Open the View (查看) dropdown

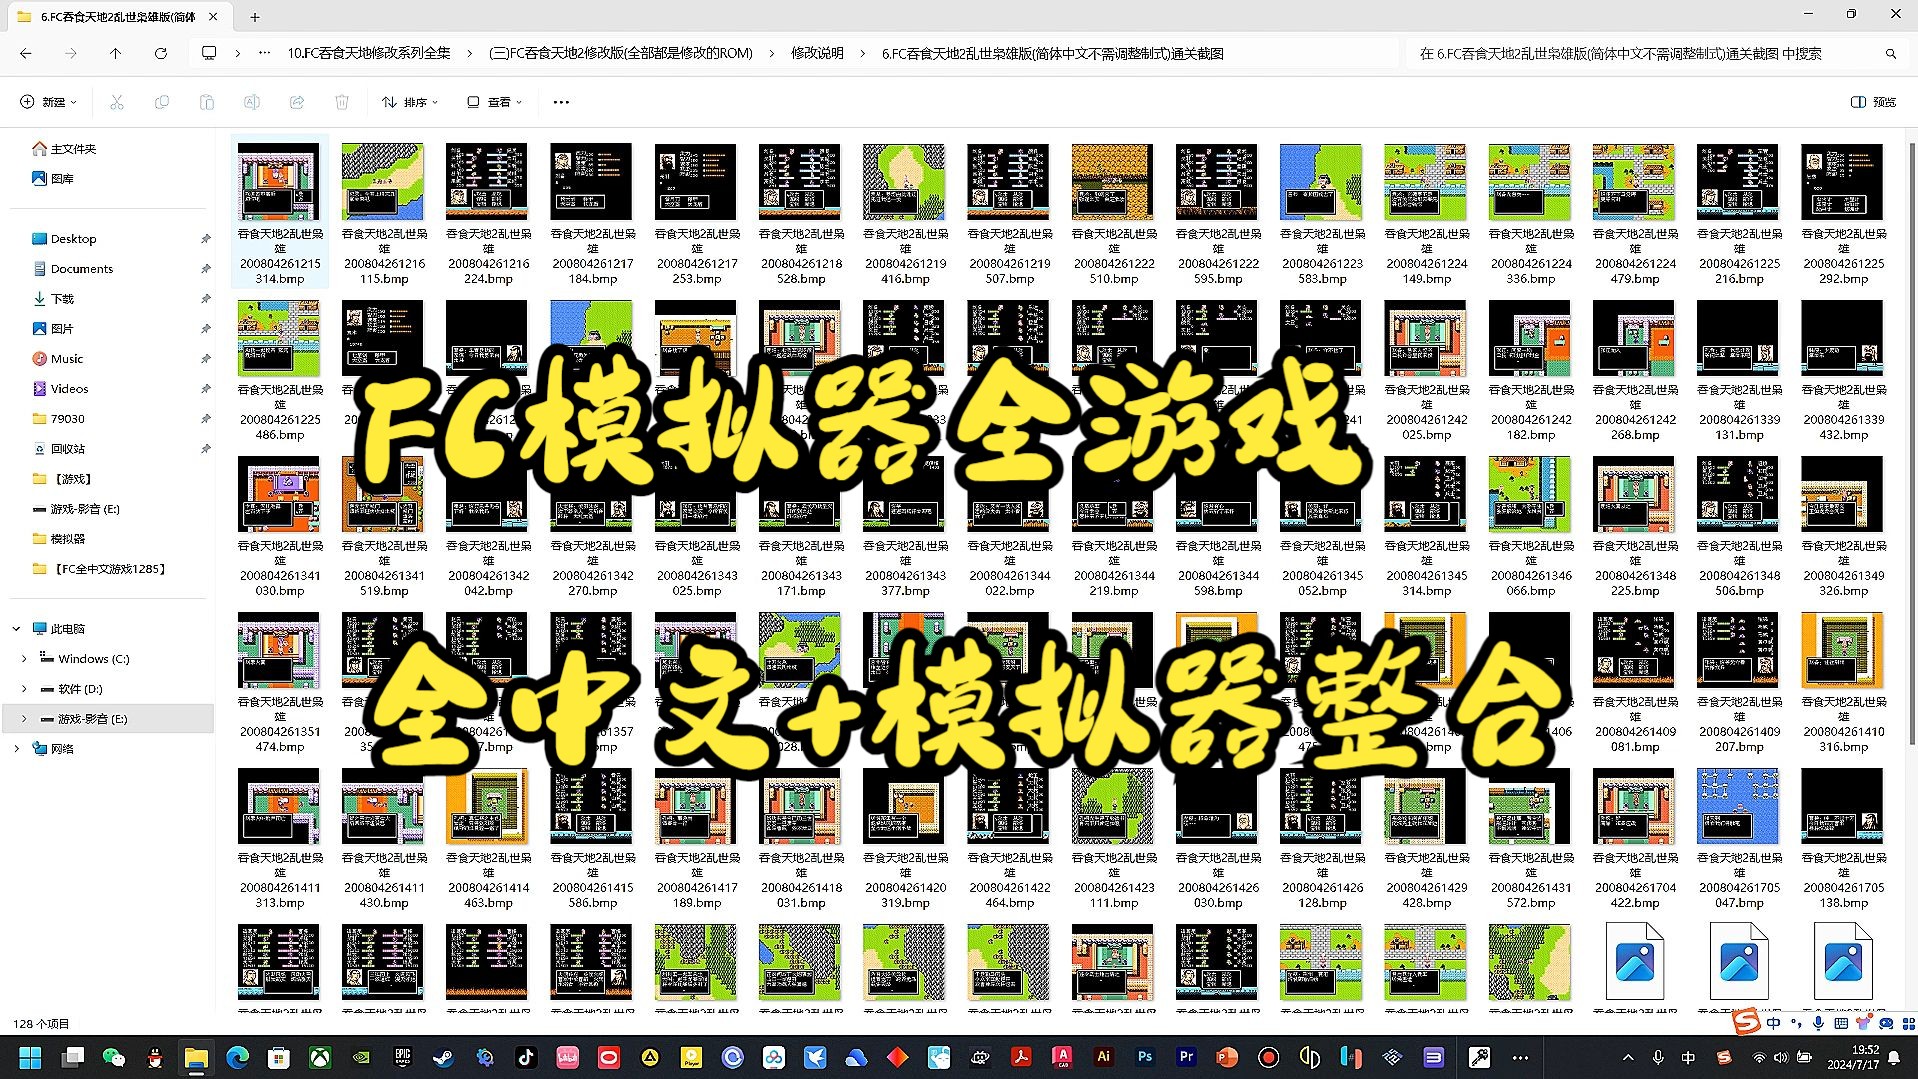494,102
